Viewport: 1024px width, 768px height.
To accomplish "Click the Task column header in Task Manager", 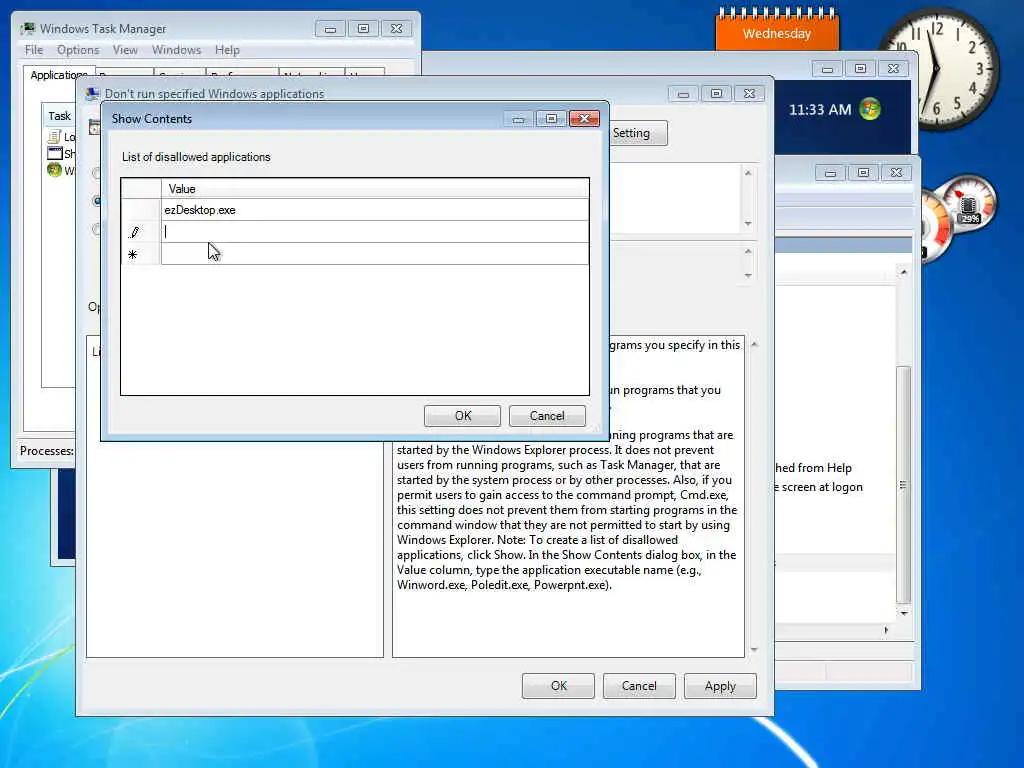I will point(59,116).
